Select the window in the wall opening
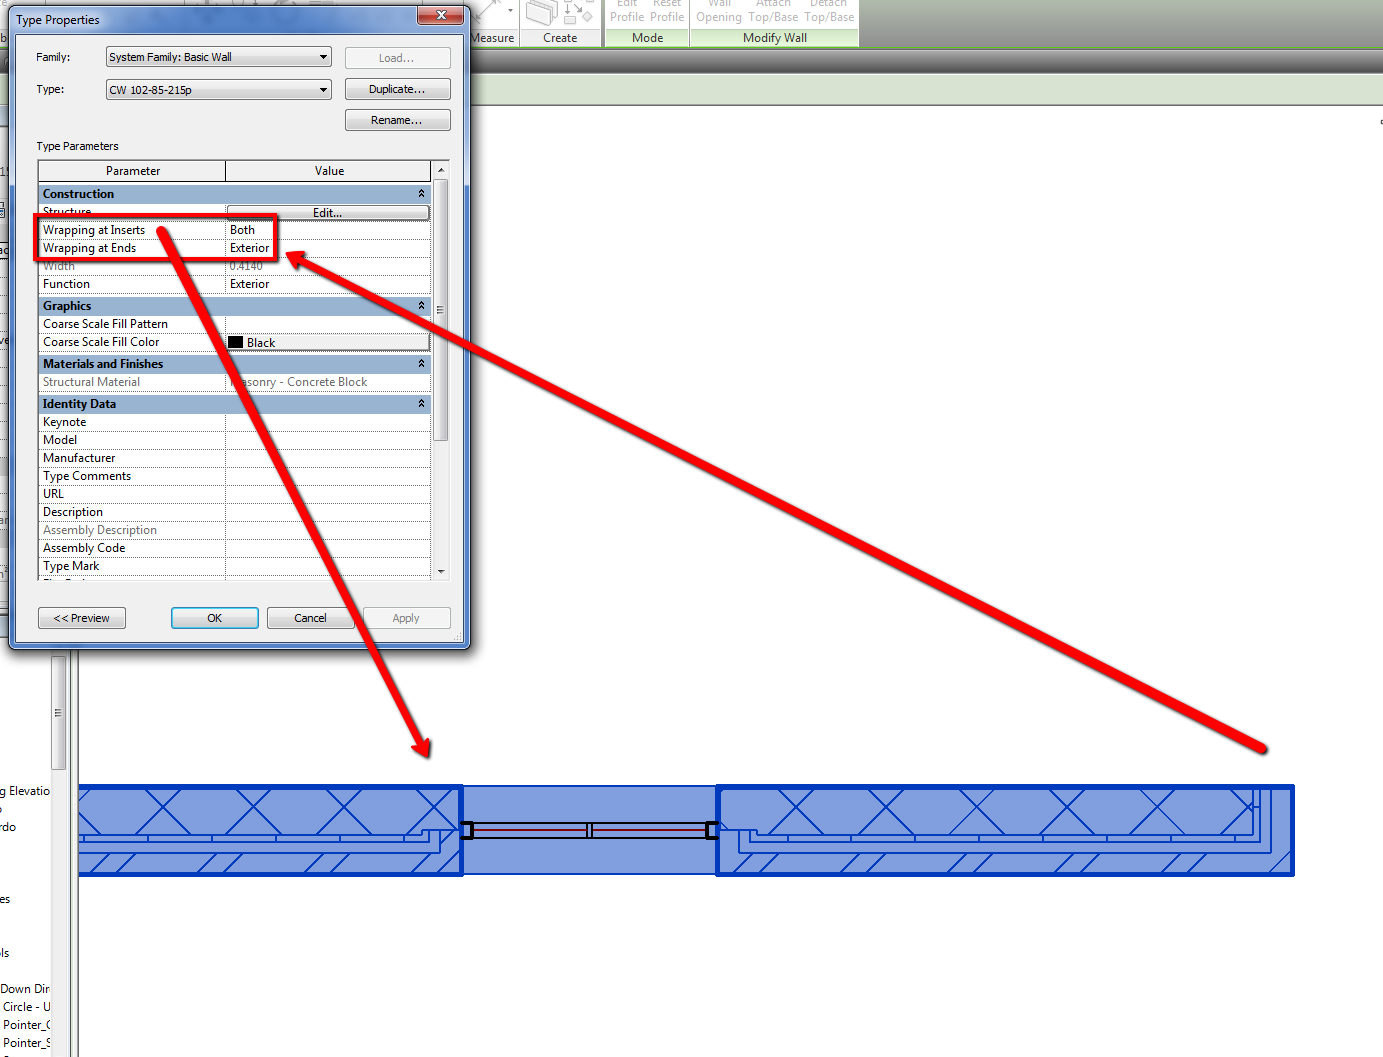Image resolution: width=1383 pixels, height=1057 pixels. (x=590, y=830)
